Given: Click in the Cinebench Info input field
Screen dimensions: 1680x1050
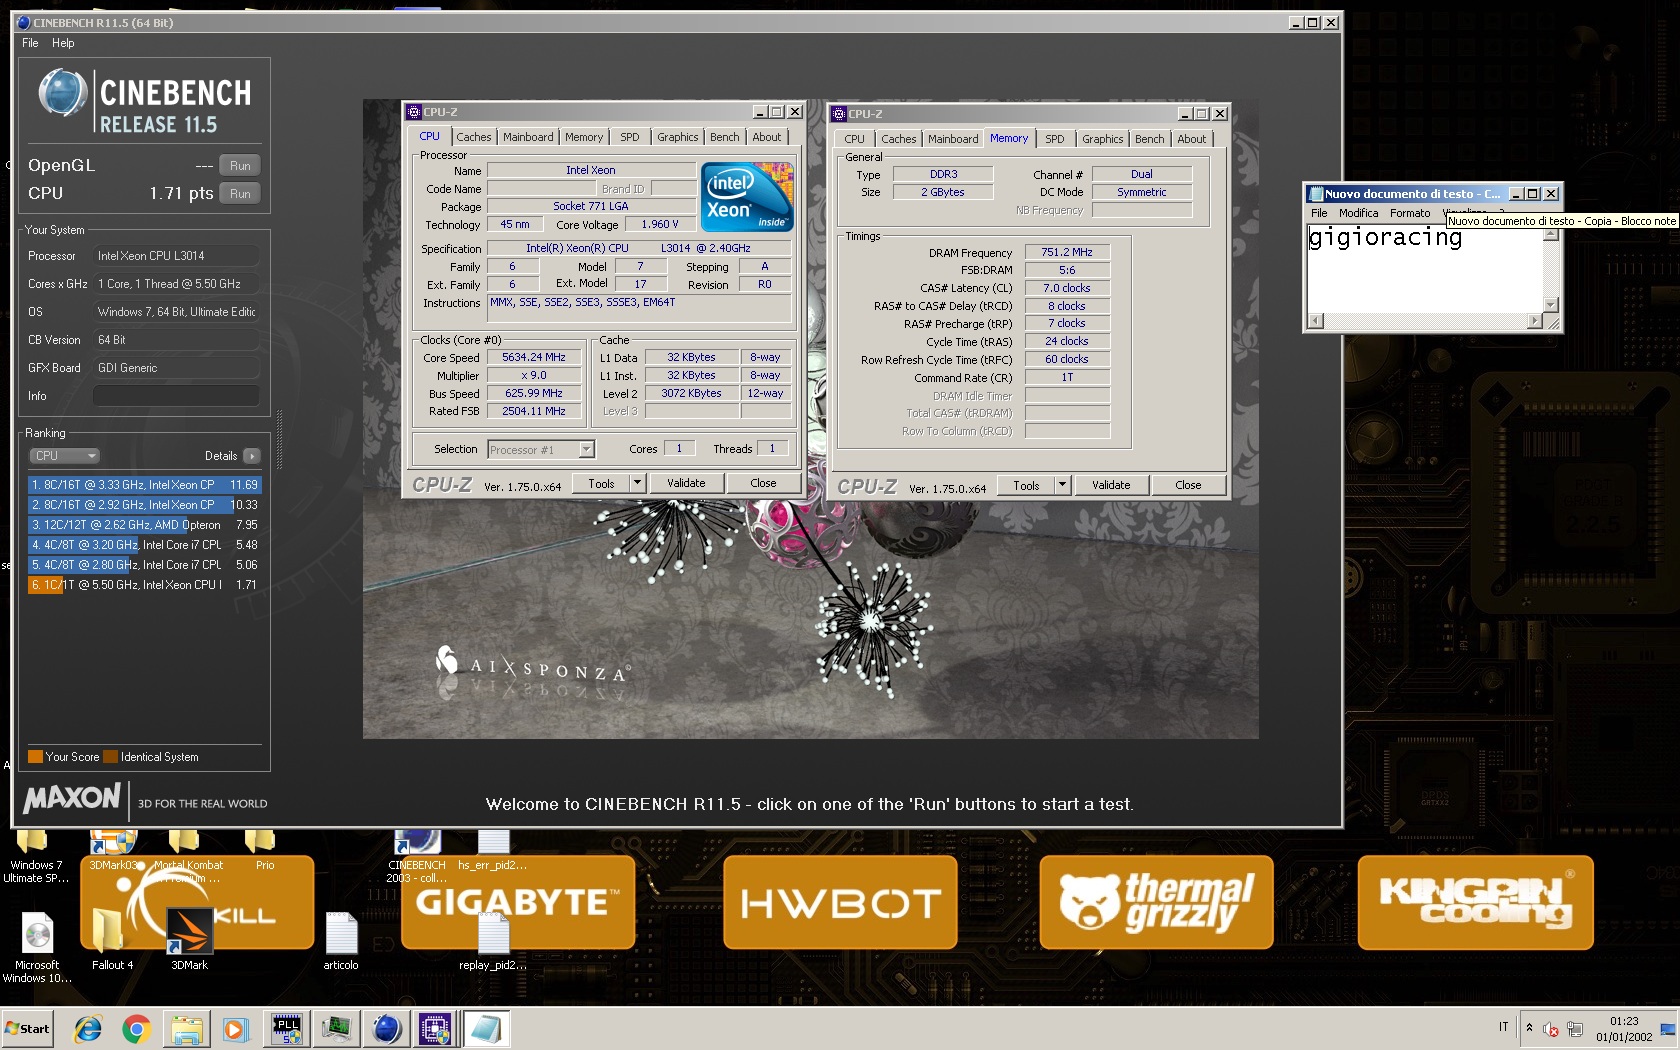Looking at the screenshot, I should point(176,396).
